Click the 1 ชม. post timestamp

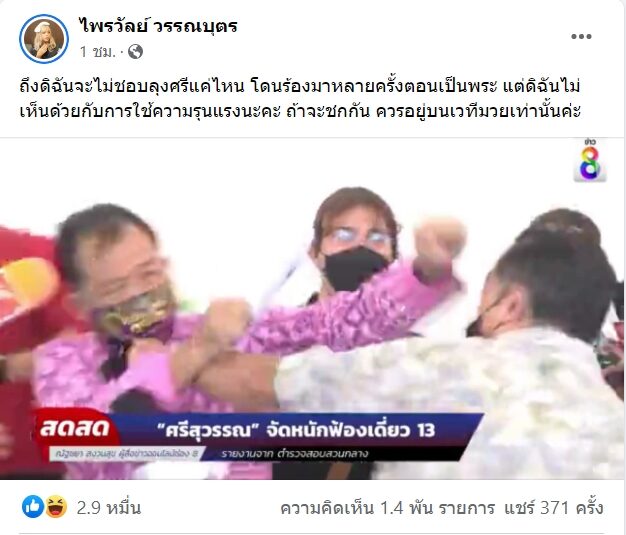[97, 52]
